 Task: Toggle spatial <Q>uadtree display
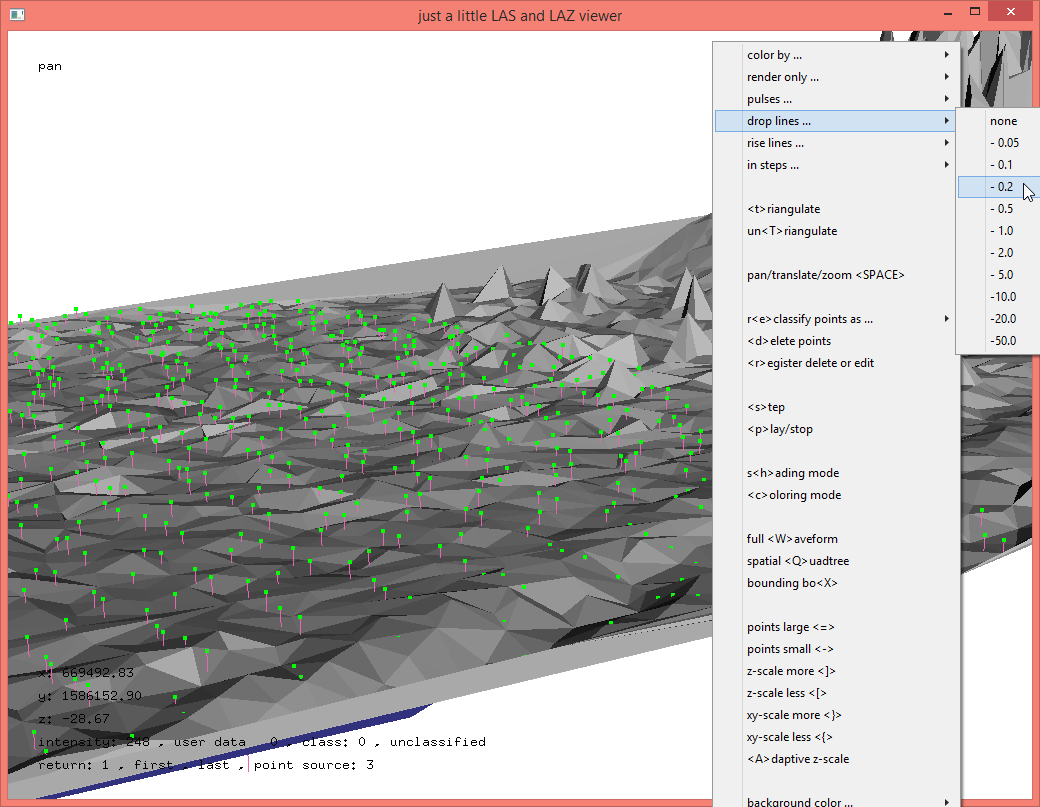coord(797,561)
